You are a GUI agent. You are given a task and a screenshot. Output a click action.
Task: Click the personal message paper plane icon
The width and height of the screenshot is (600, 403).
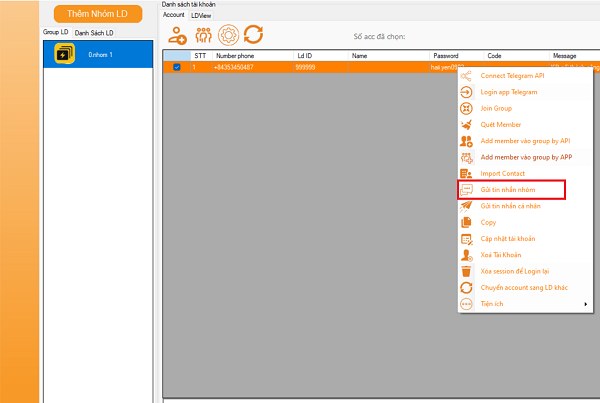(x=466, y=206)
